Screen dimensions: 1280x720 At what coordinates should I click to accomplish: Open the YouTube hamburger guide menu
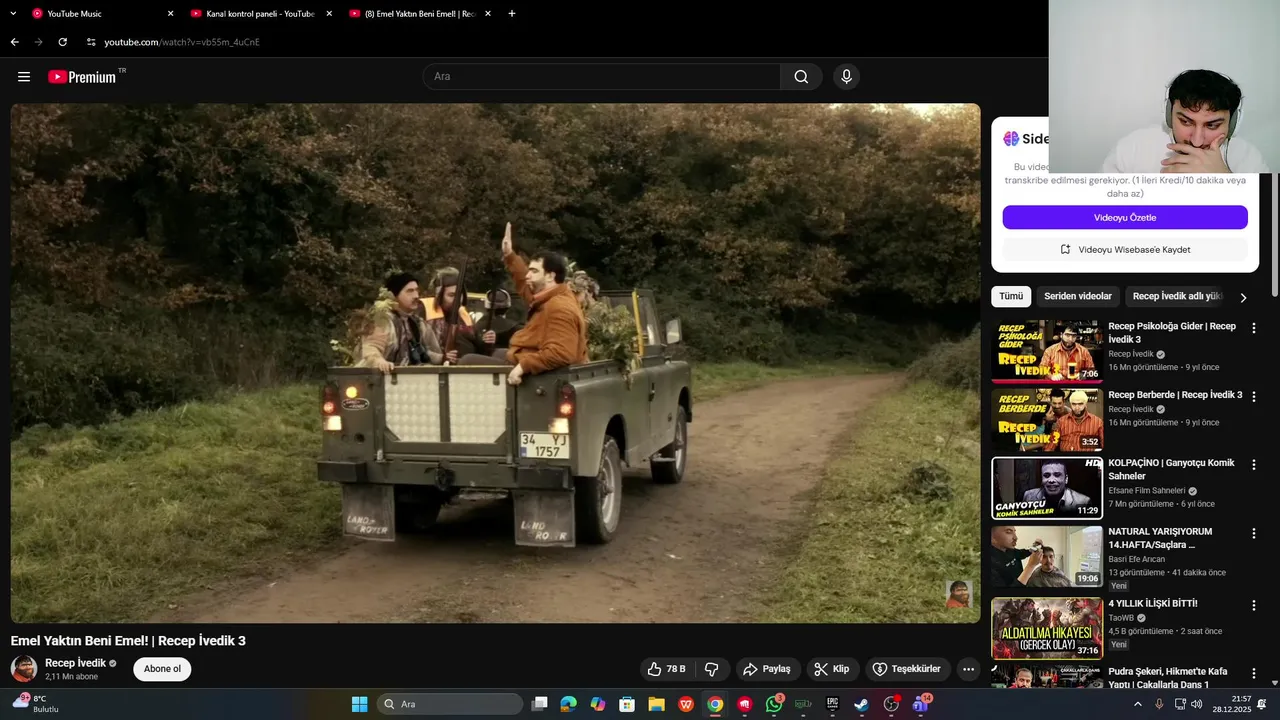24,77
